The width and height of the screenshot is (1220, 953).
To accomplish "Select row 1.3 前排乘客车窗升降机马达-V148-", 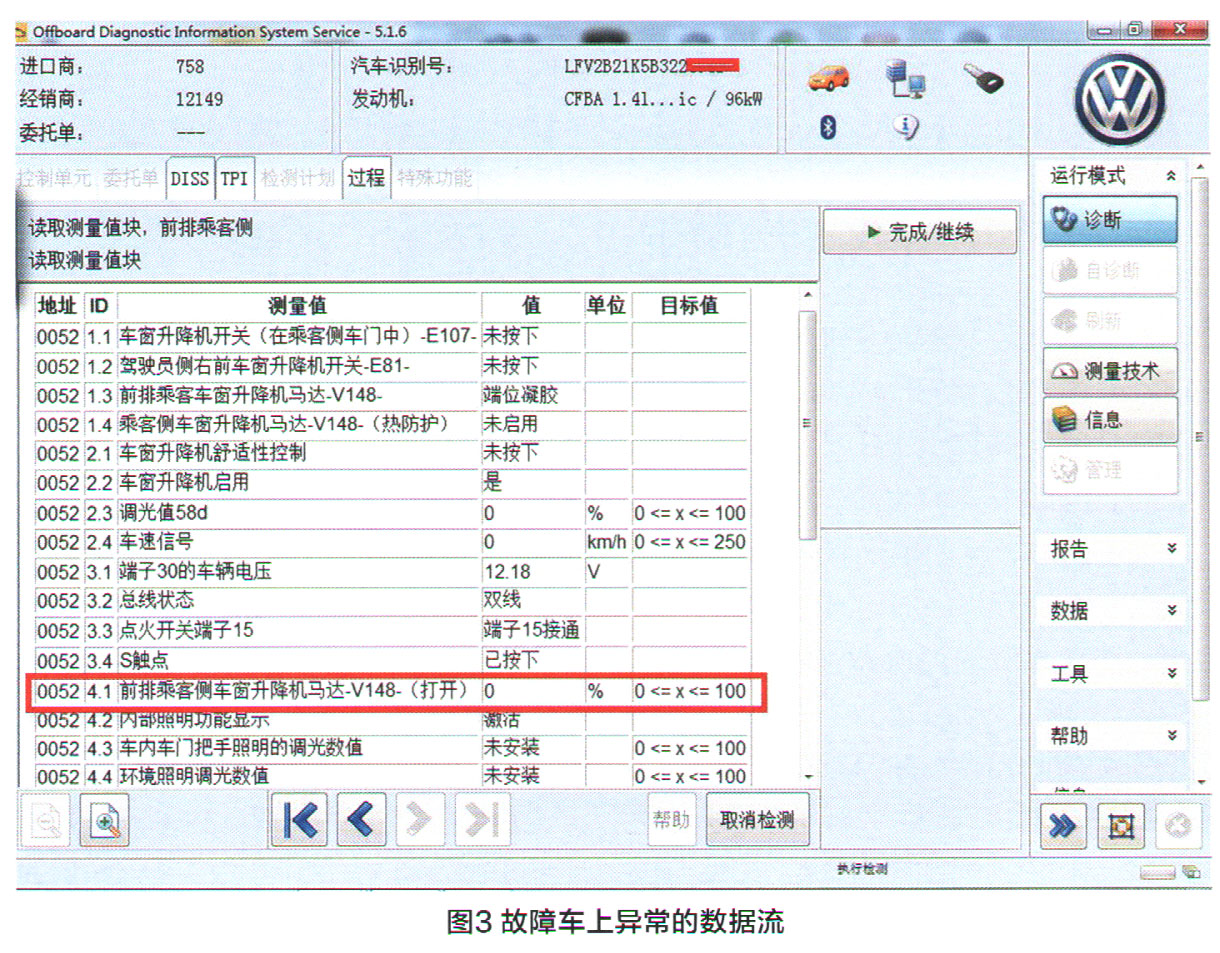I will (x=391, y=394).
